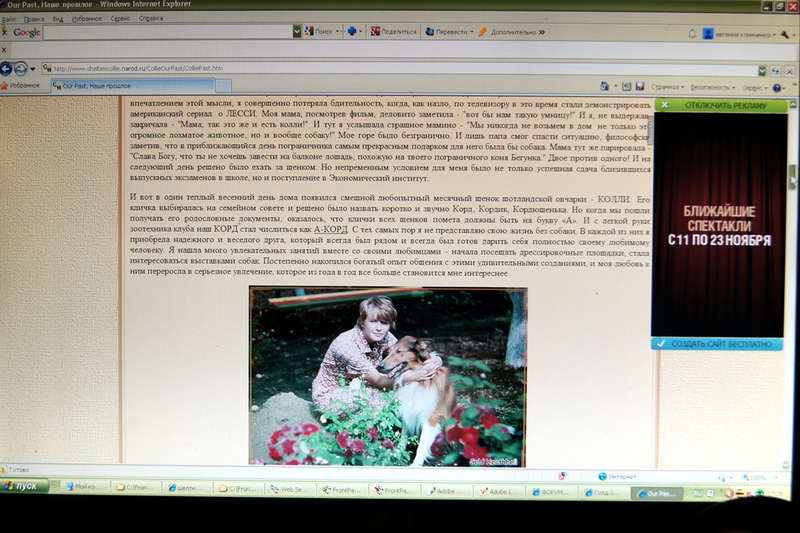
Task: Click the browser Back arrow button
Action: point(6,69)
